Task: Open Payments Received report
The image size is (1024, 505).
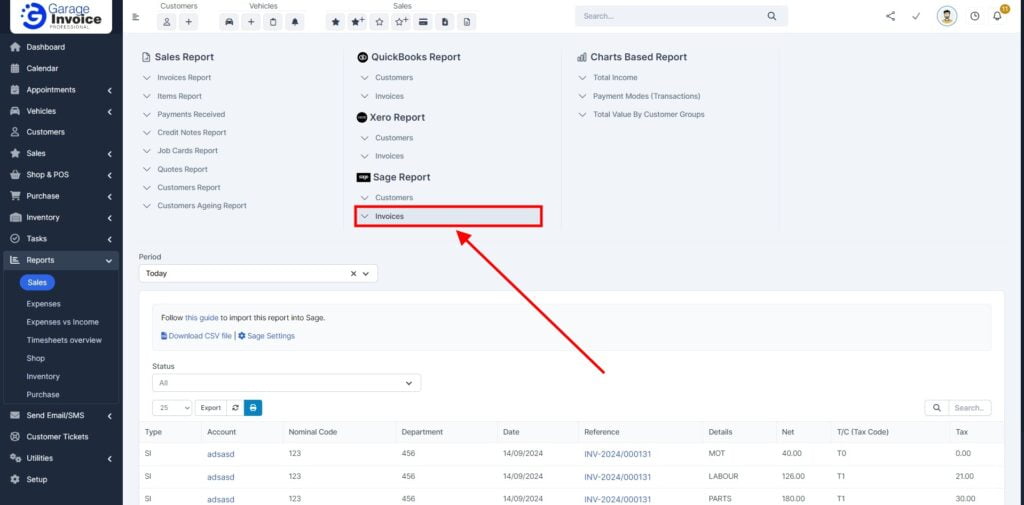Action: pos(191,114)
